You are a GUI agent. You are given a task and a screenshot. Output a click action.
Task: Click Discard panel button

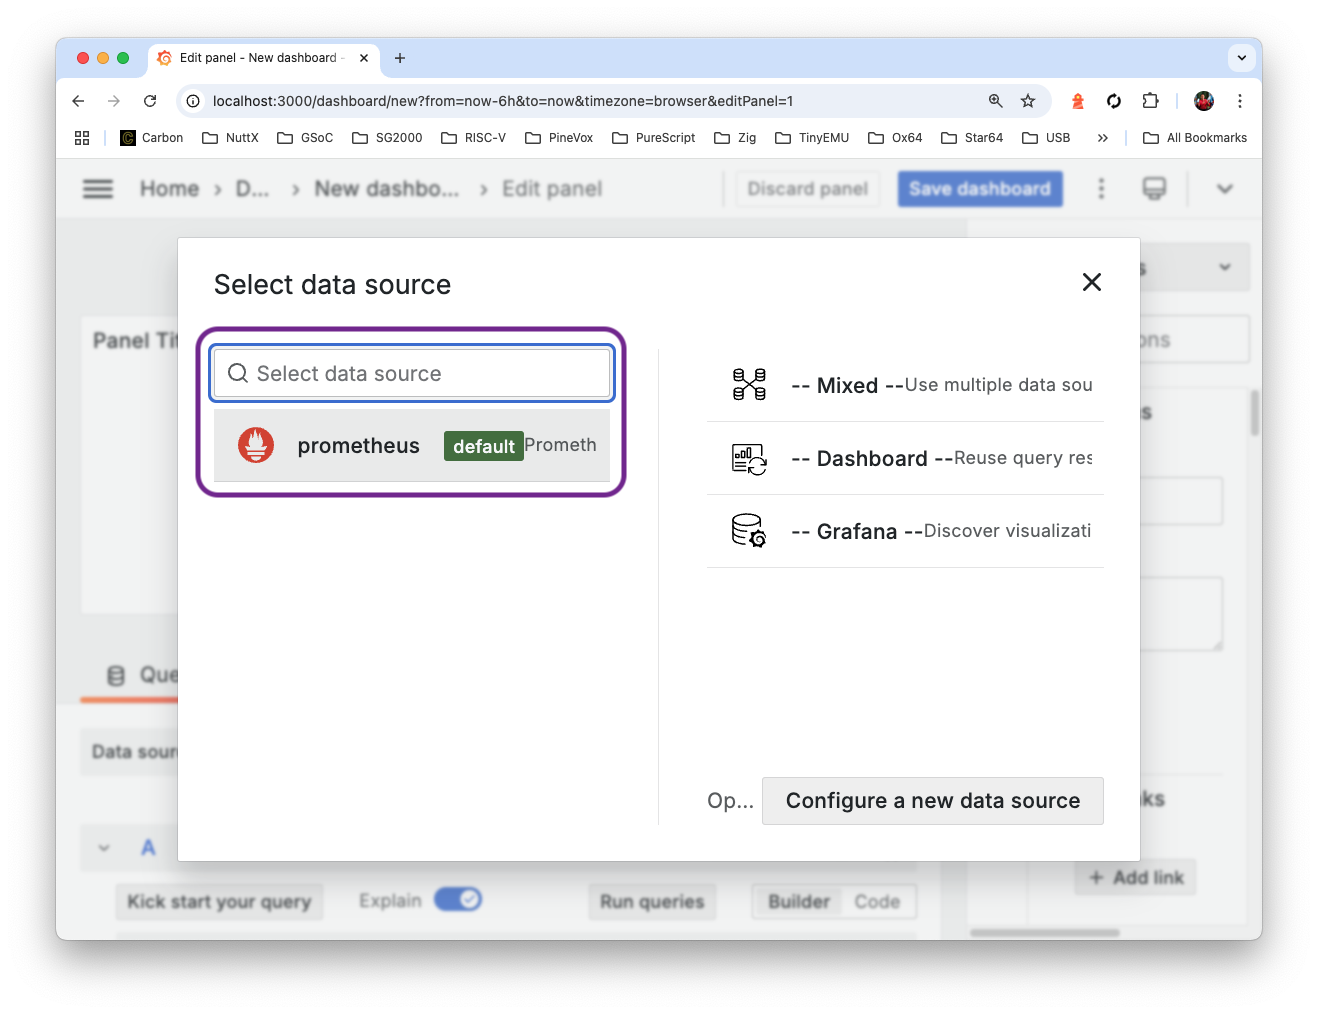tap(808, 189)
